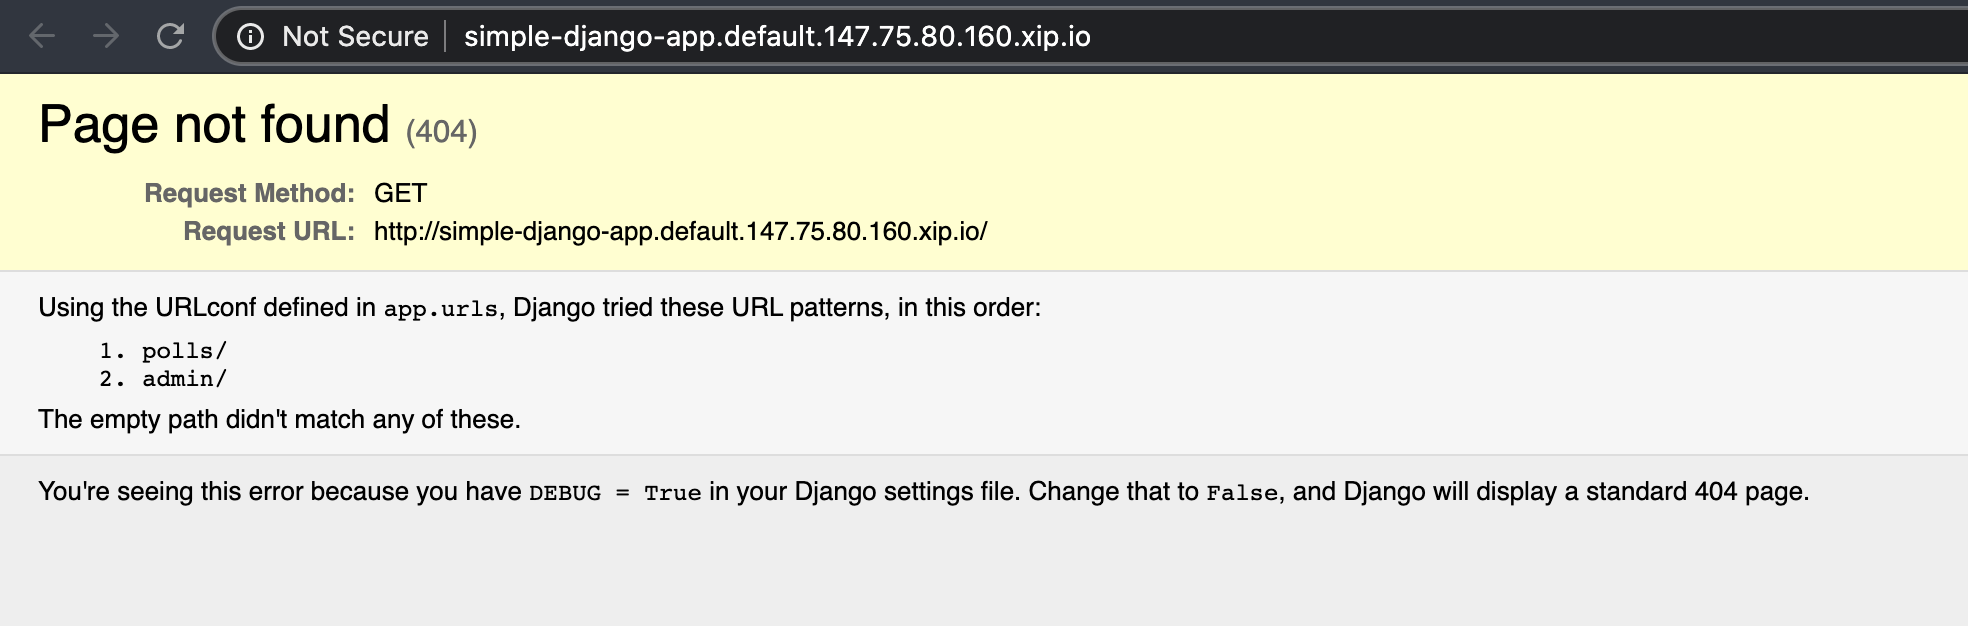Click the False code text
Image resolution: width=1968 pixels, height=626 pixels.
click(1242, 493)
